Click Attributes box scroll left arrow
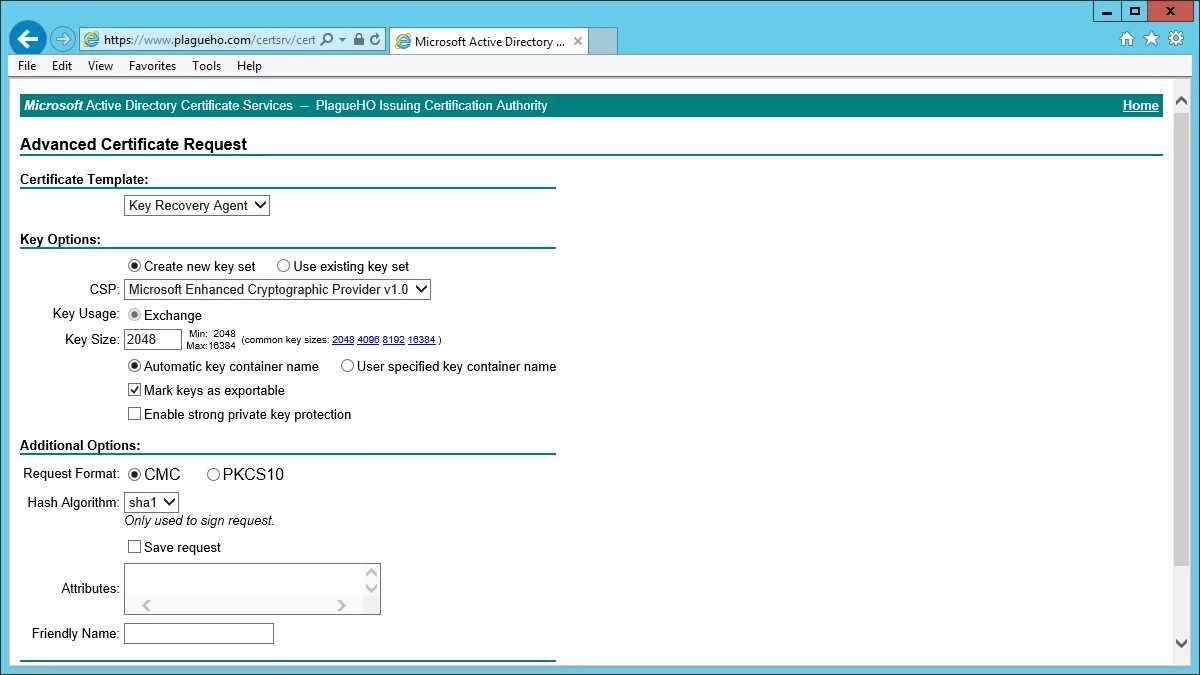Viewport: 1200px width, 675px height. 147,605
